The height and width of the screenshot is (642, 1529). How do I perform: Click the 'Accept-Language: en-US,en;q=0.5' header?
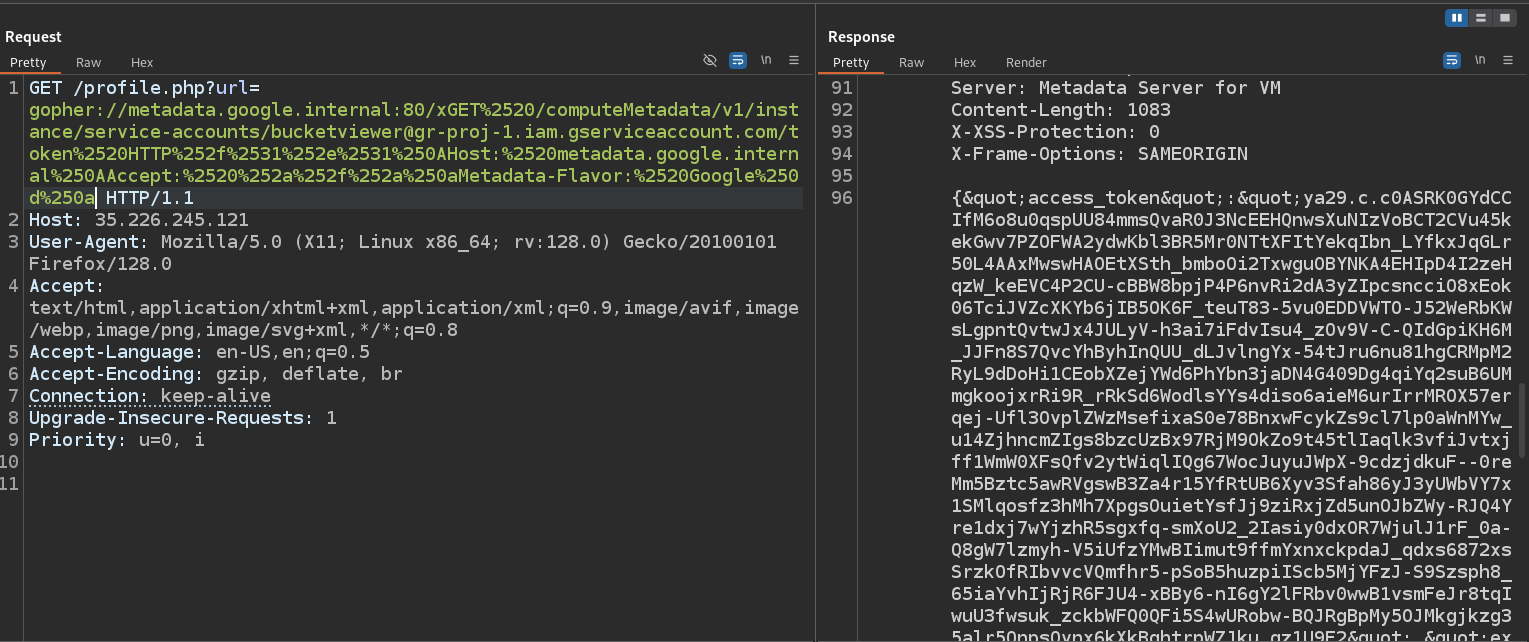pos(199,352)
